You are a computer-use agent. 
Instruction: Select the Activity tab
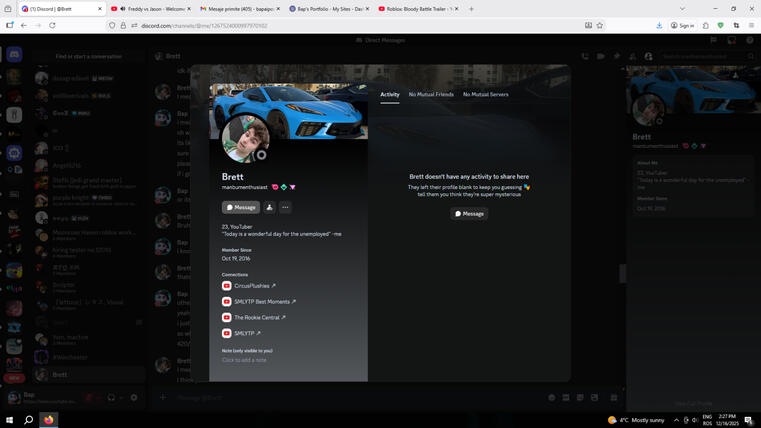click(x=389, y=94)
